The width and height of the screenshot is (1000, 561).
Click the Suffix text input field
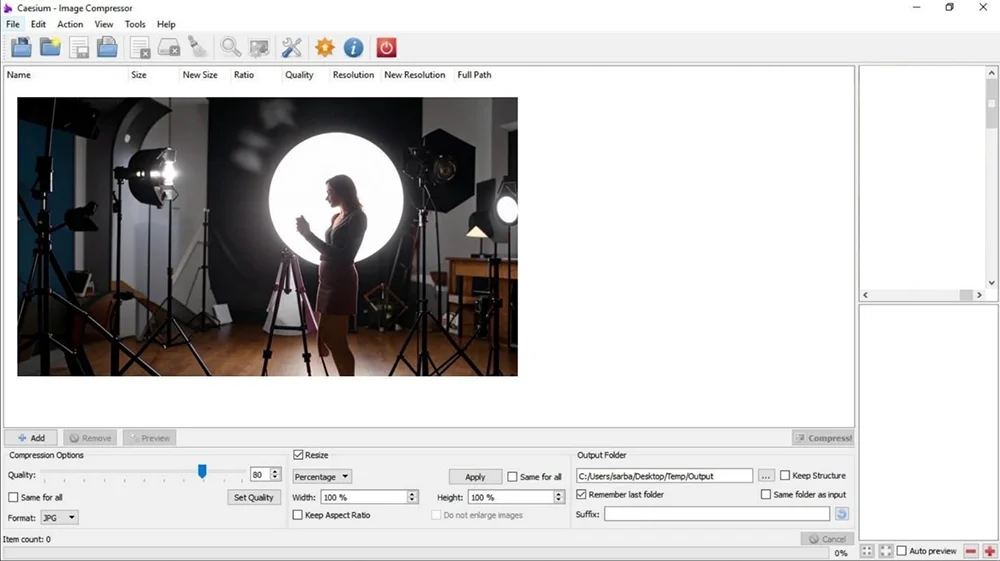[716, 514]
